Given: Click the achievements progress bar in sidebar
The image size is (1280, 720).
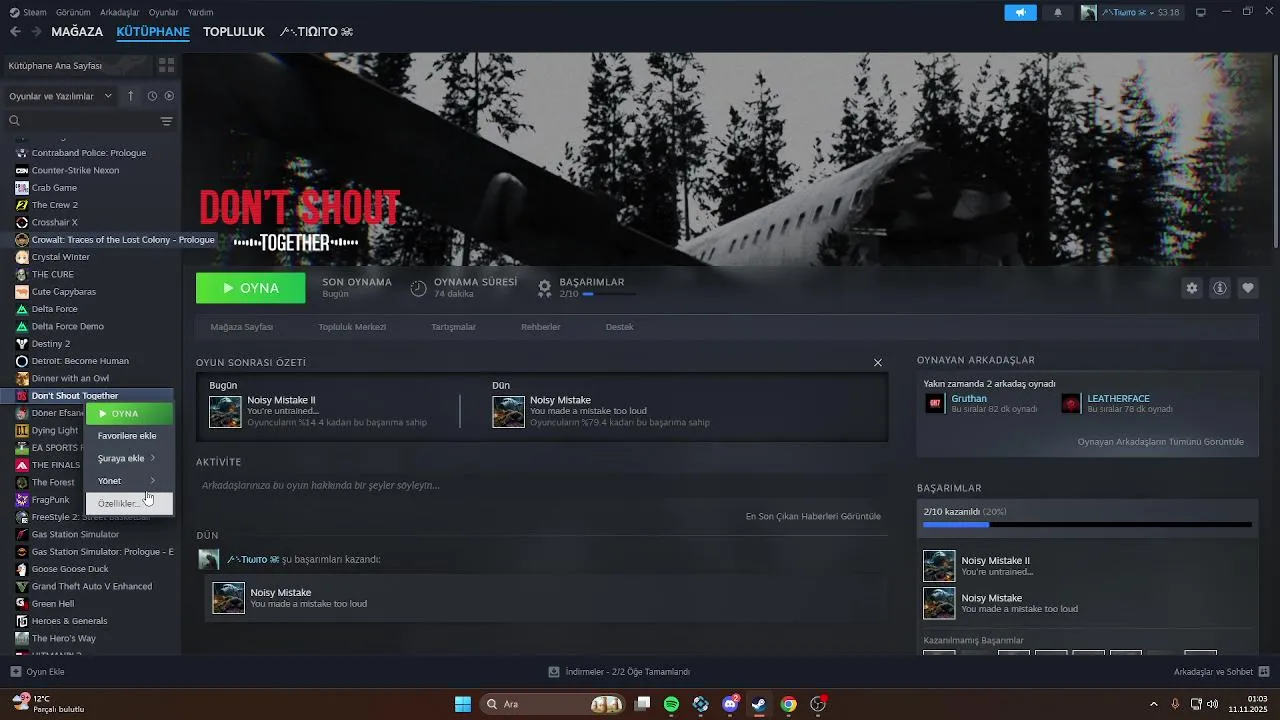Looking at the screenshot, I should [x=1087, y=524].
